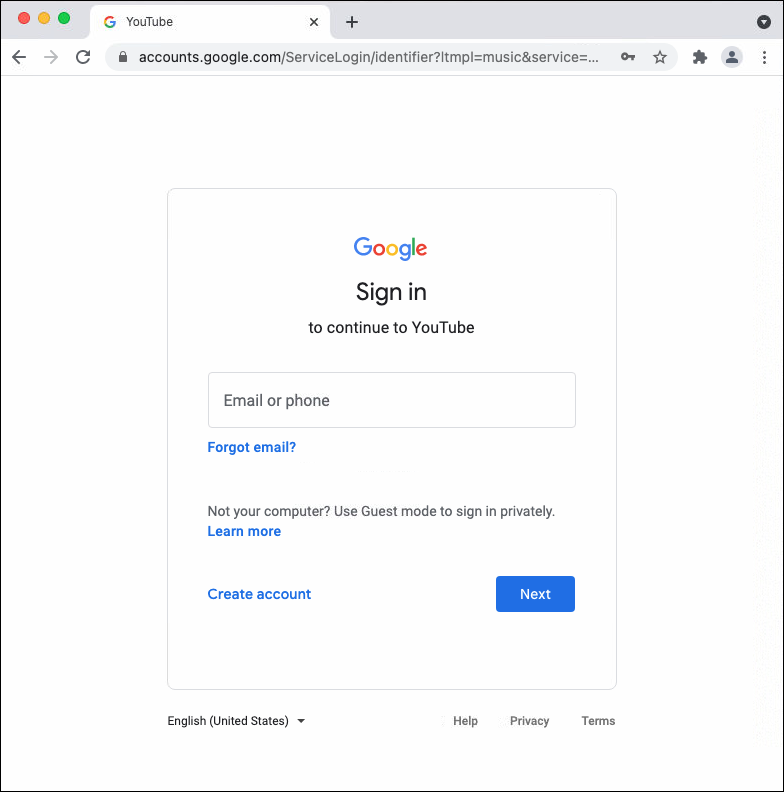Click the Create account link
Image resolution: width=784 pixels, height=792 pixels.
click(259, 594)
